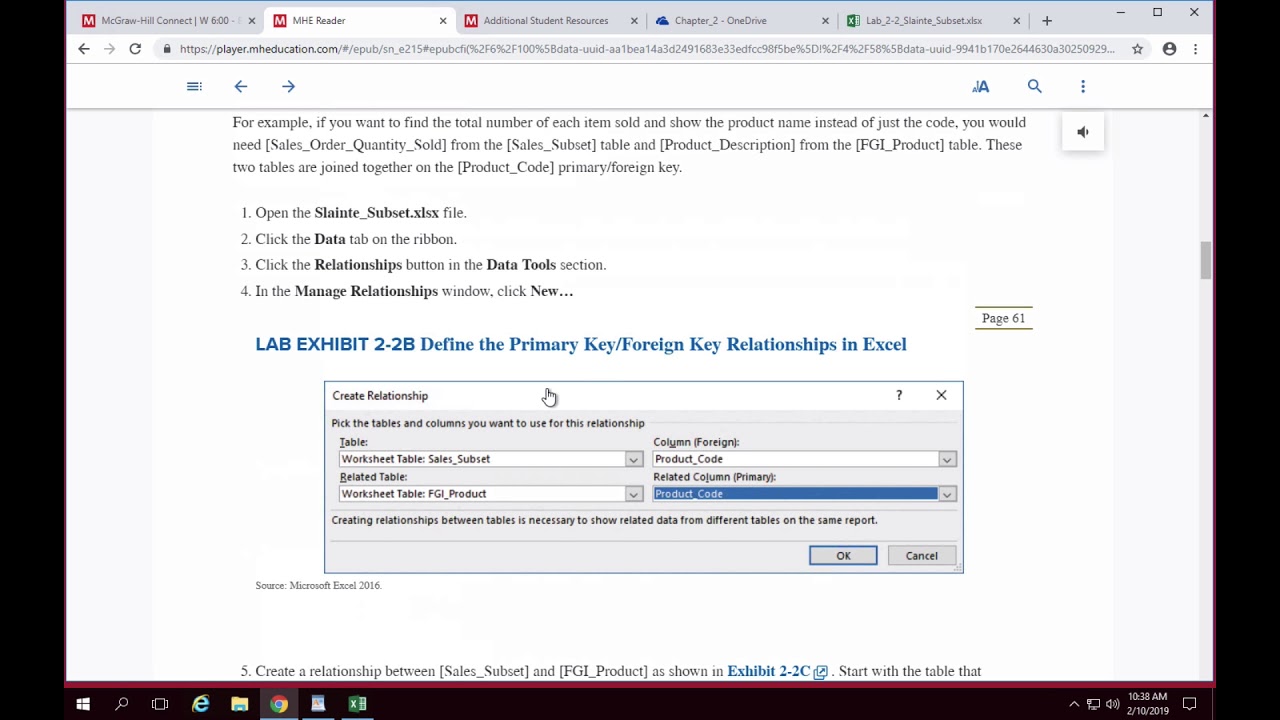Go to next page arrow in reader
1280x720 pixels.
click(x=288, y=86)
